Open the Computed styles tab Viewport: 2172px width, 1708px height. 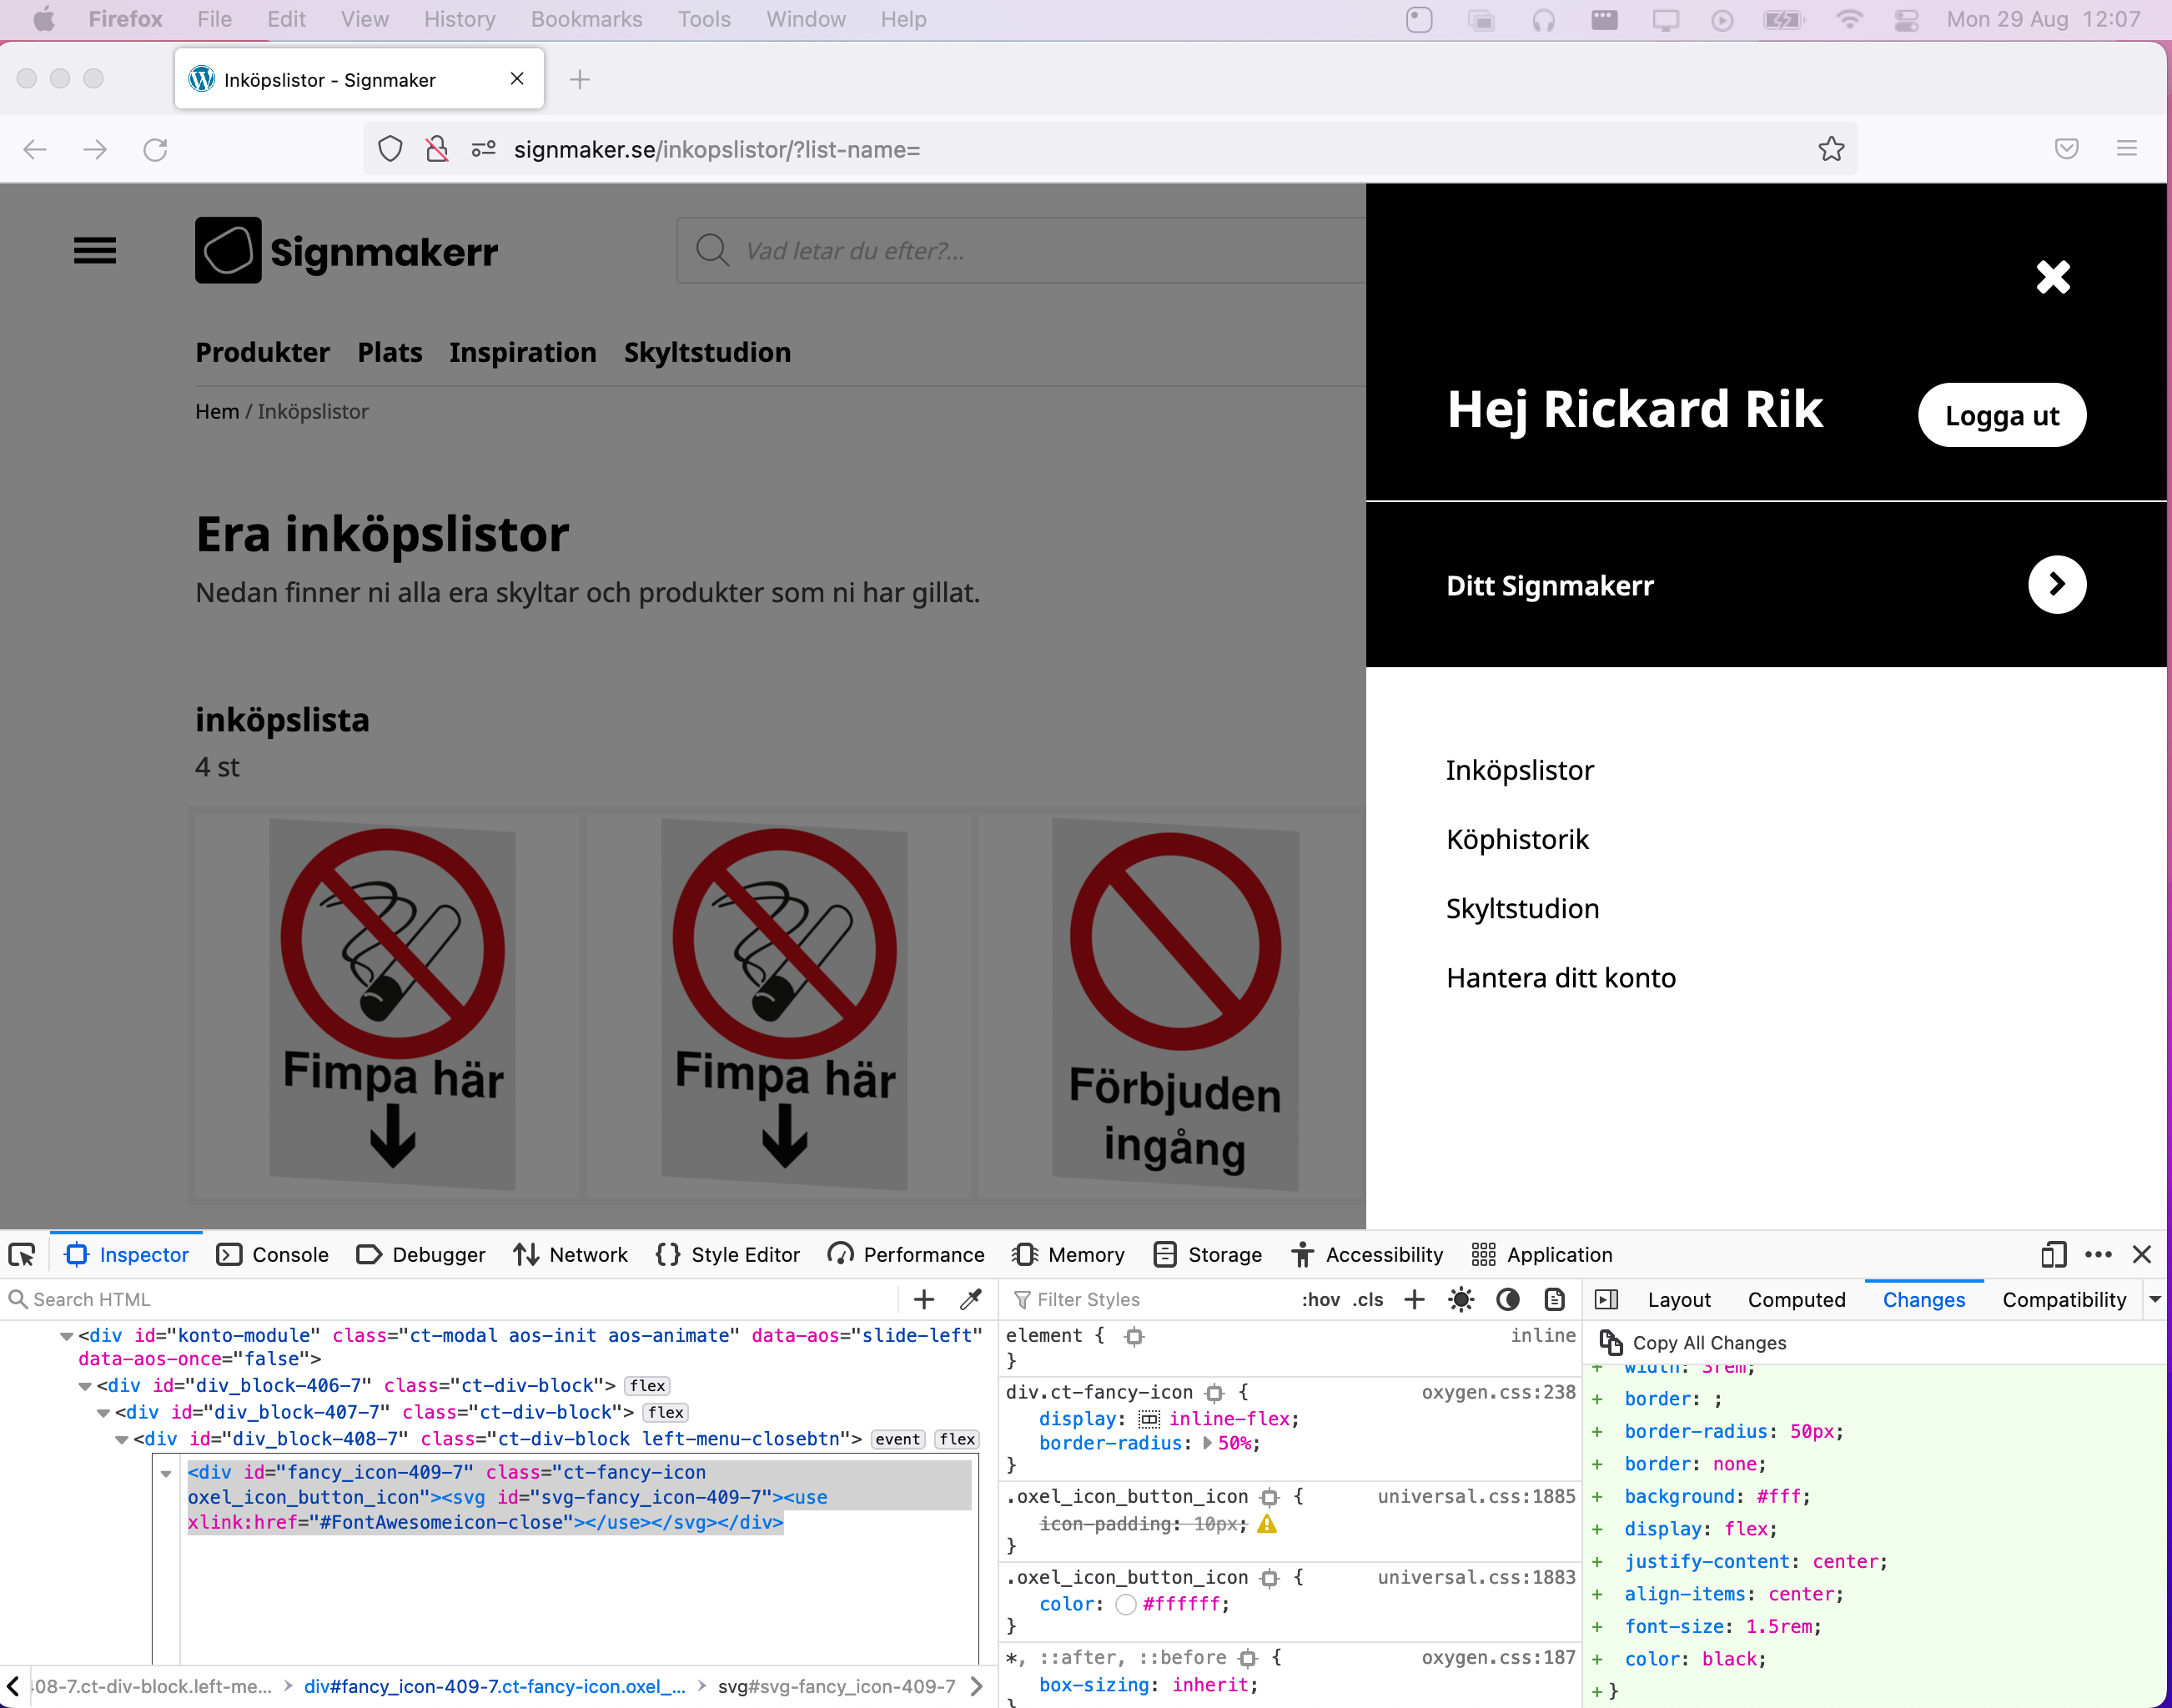1796,1299
